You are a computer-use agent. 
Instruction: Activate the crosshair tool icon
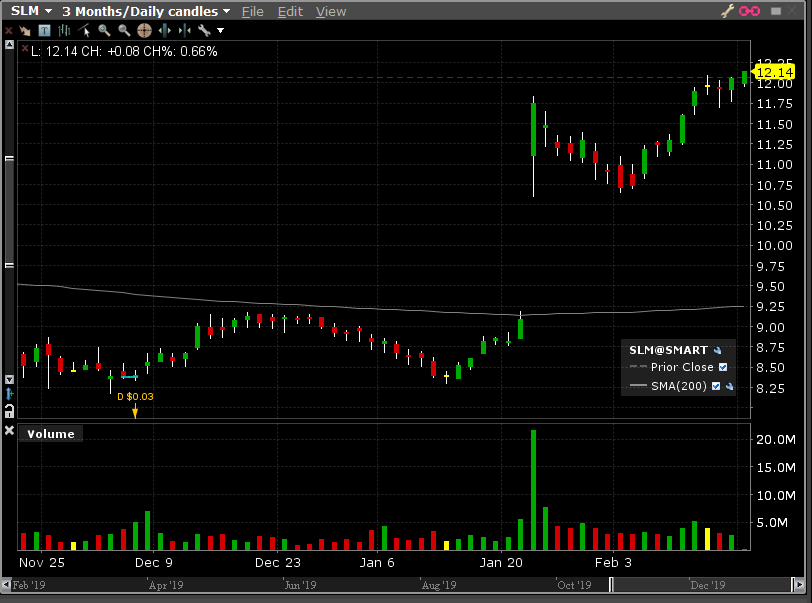144,31
